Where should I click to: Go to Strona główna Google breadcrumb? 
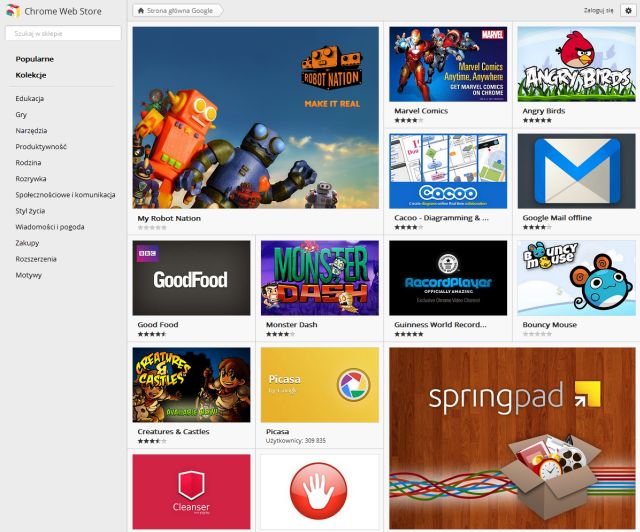pos(180,11)
